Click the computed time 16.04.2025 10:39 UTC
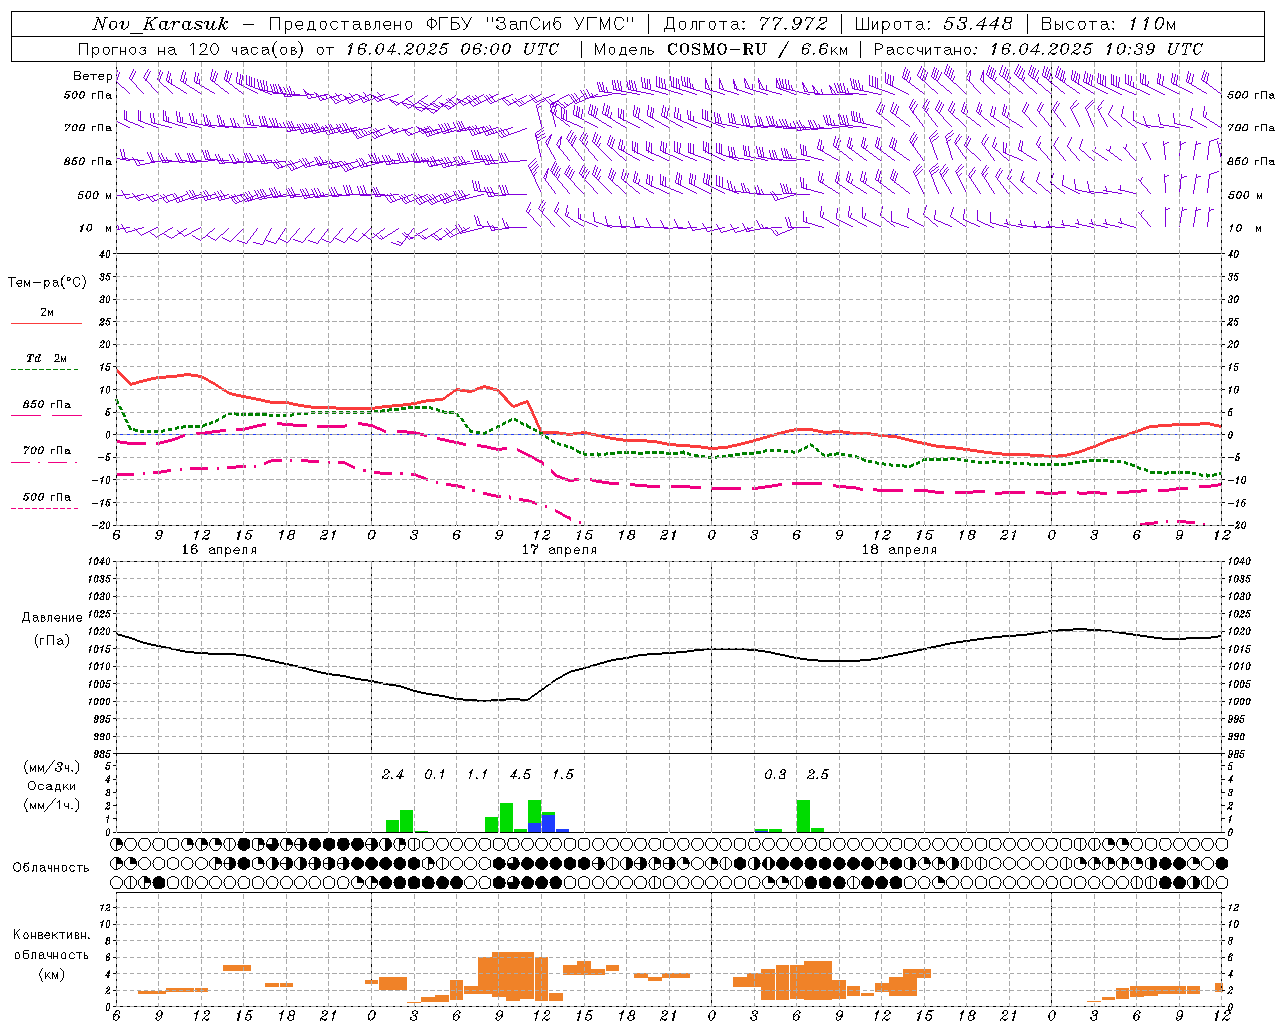 click(1096, 49)
